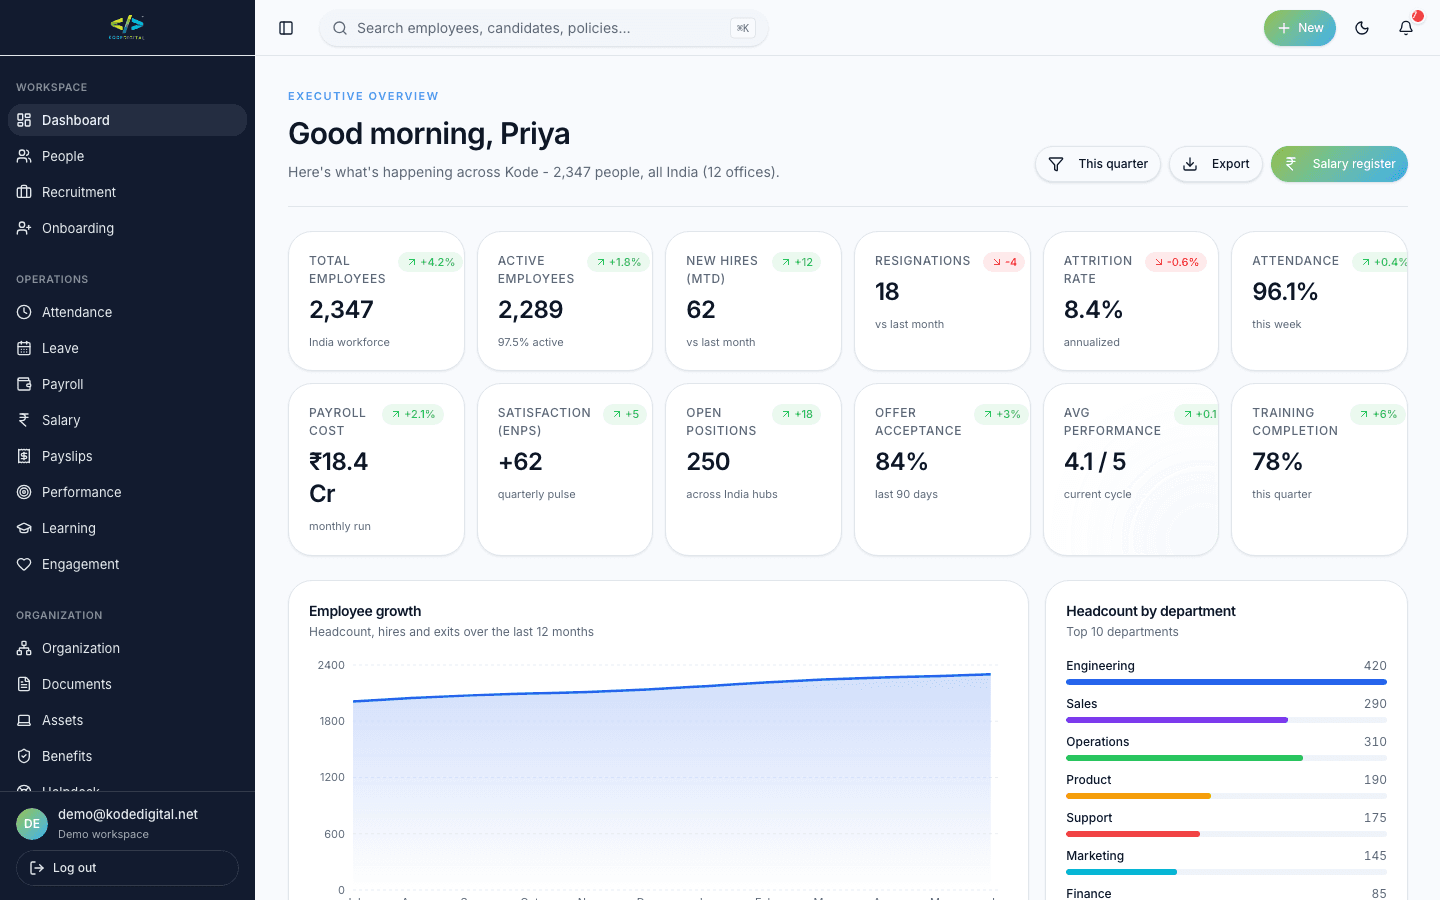Click the Recruitment briefcase icon
The width and height of the screenshot is (1440, 900).
click(24, 192)
